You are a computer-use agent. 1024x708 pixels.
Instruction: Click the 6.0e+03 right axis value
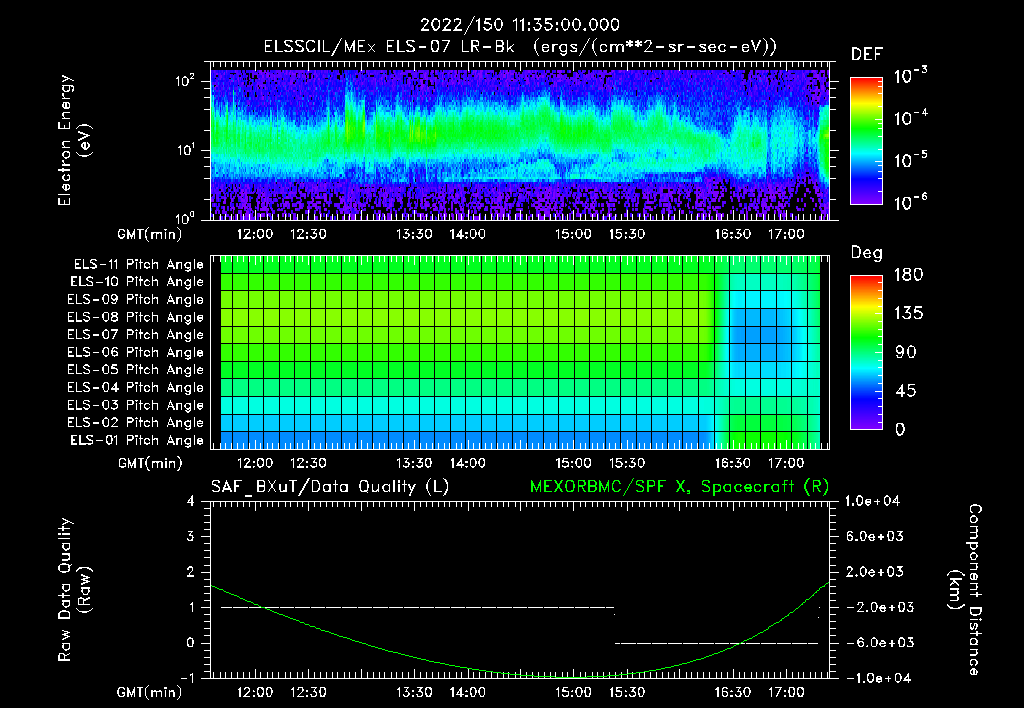pyautogui.click(x=875, y=537)
